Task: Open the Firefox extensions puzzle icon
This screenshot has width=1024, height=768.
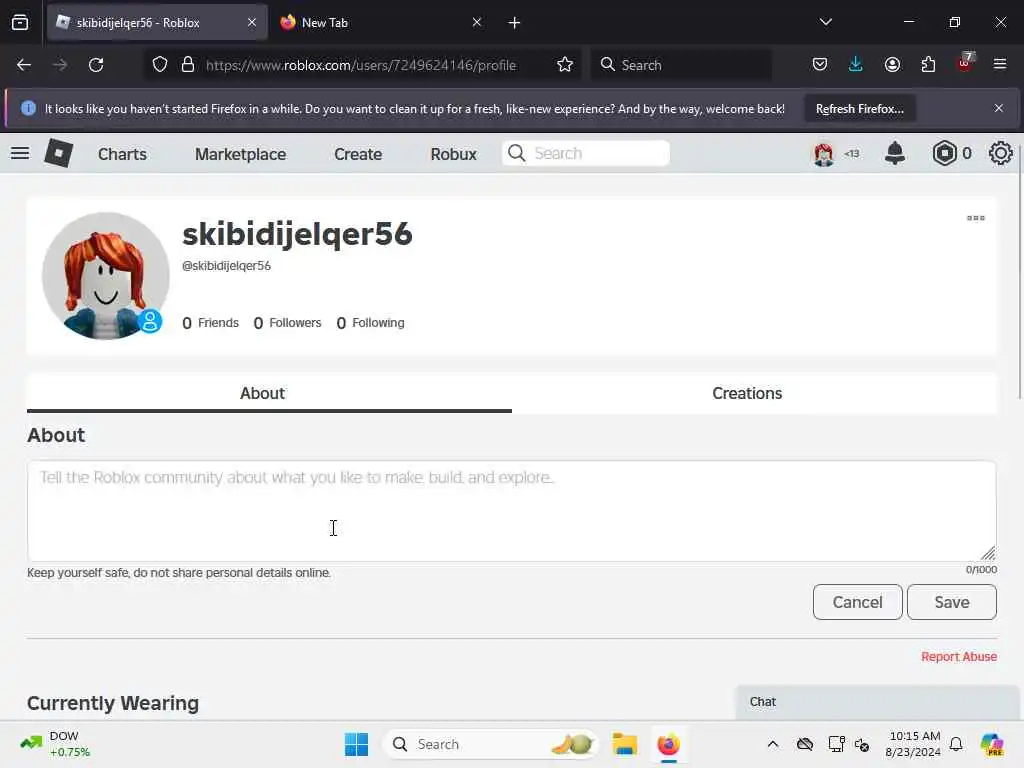Action: [928, 65]
